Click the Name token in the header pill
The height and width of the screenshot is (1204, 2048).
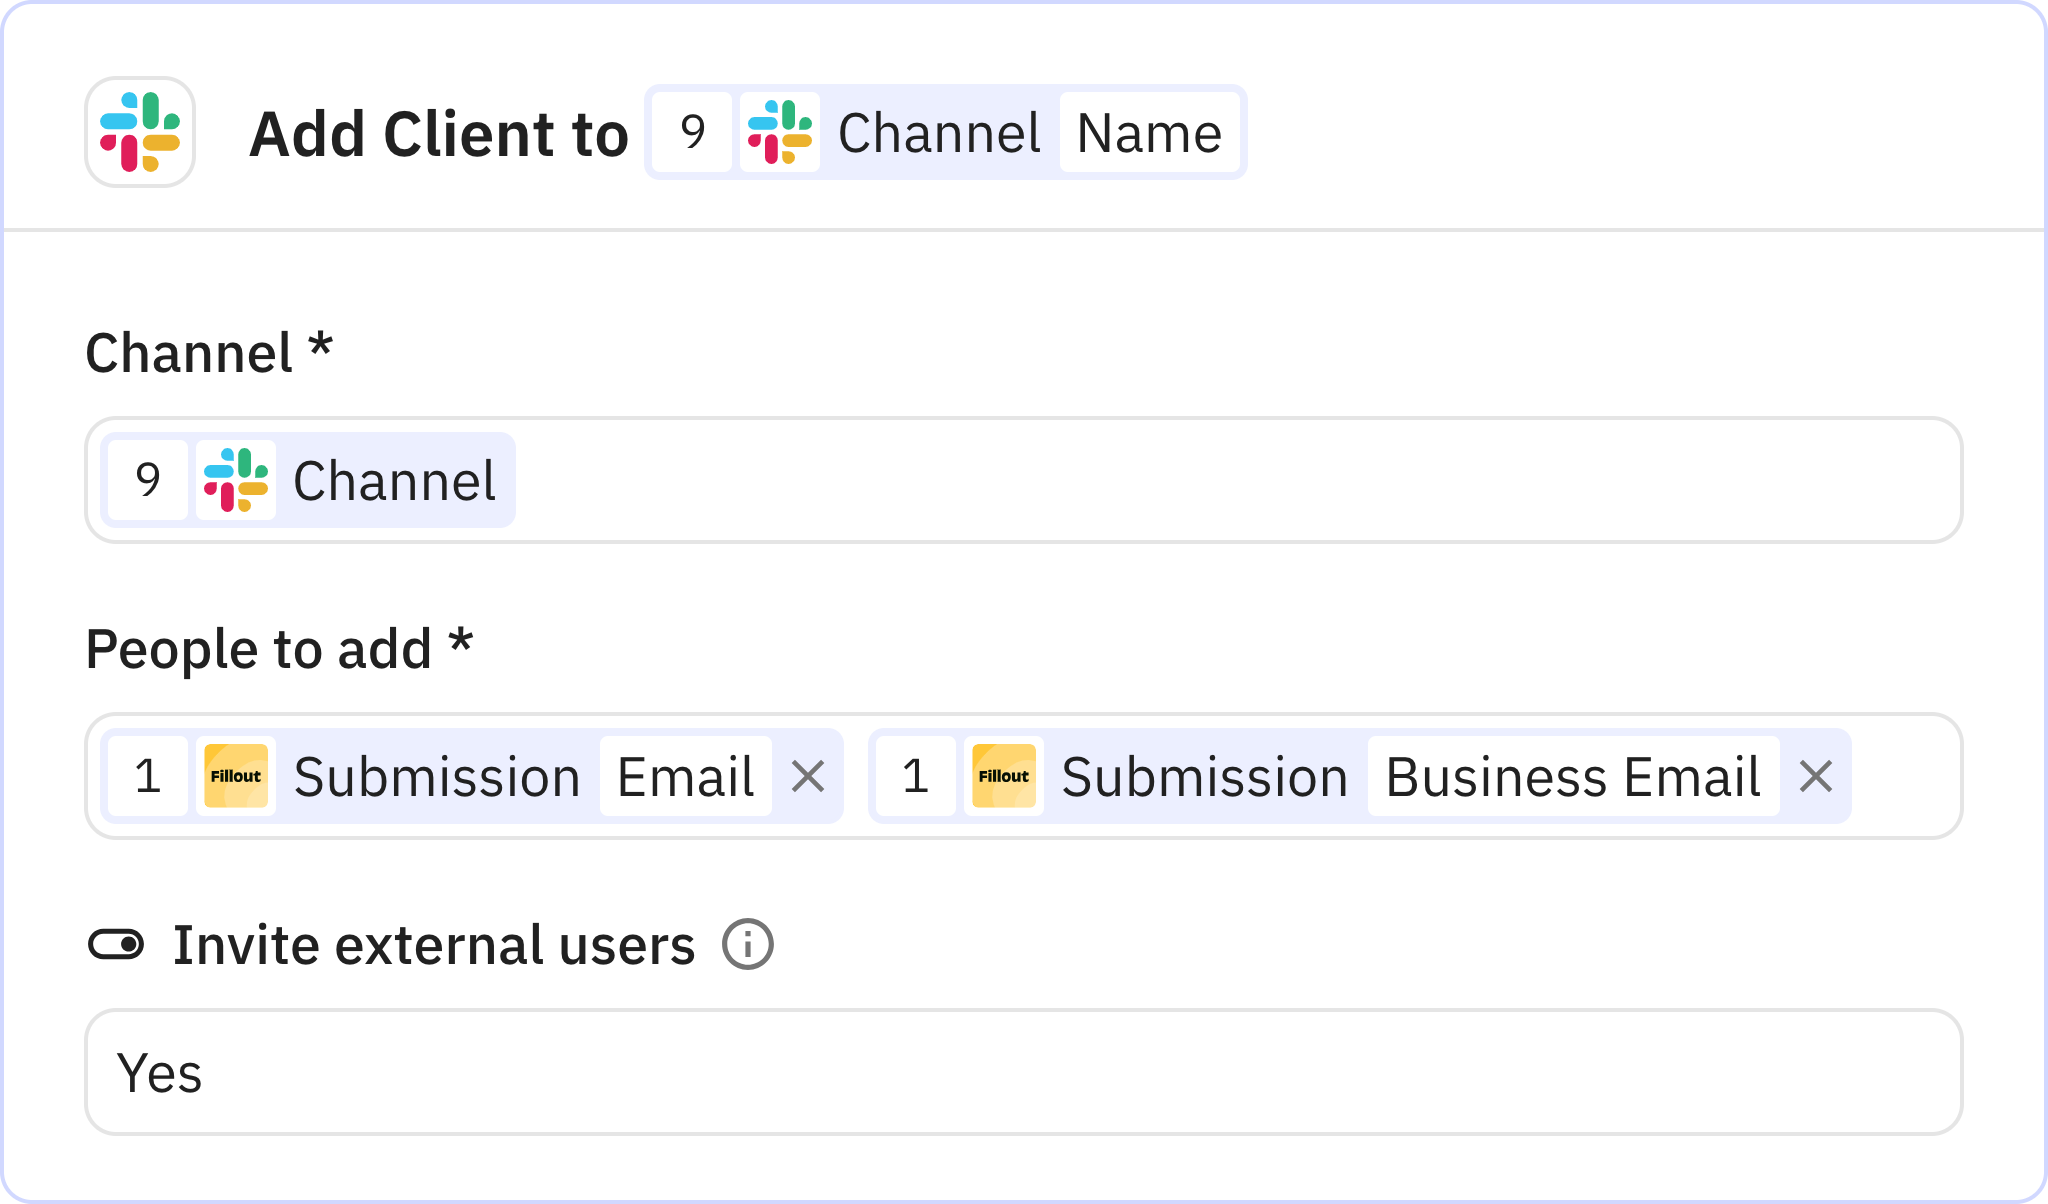pos(1148,132)
